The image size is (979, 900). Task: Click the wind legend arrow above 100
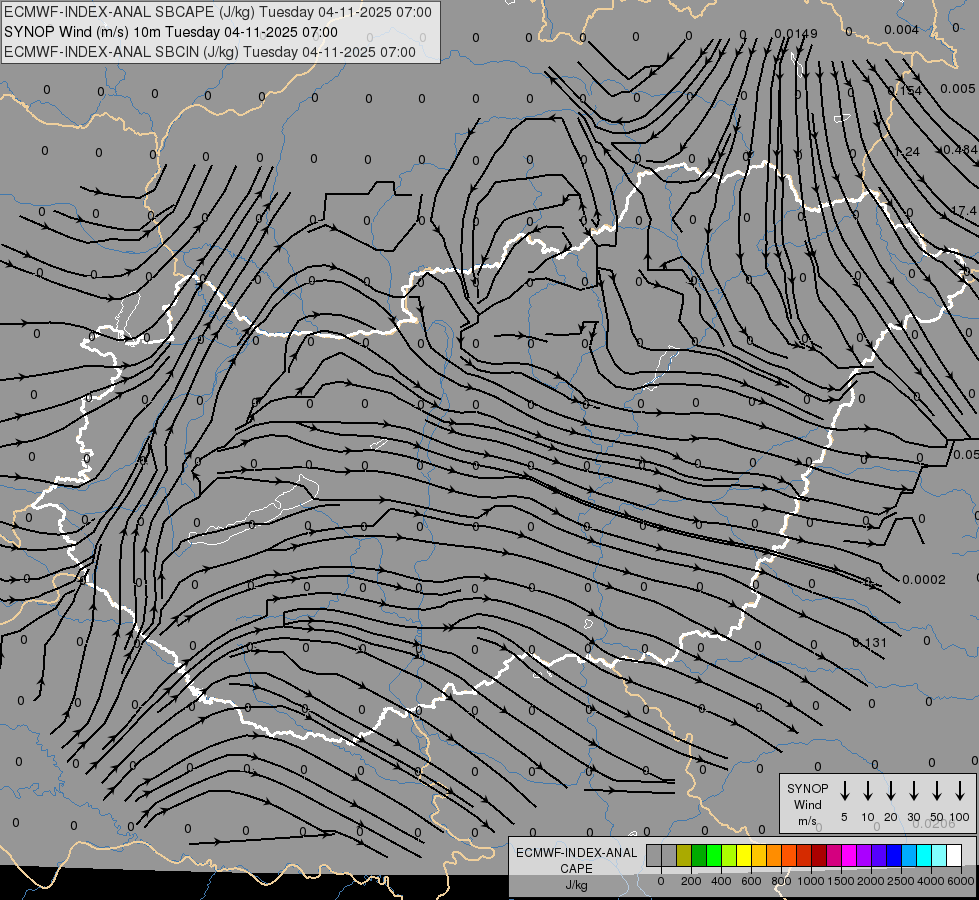(960, 790)
